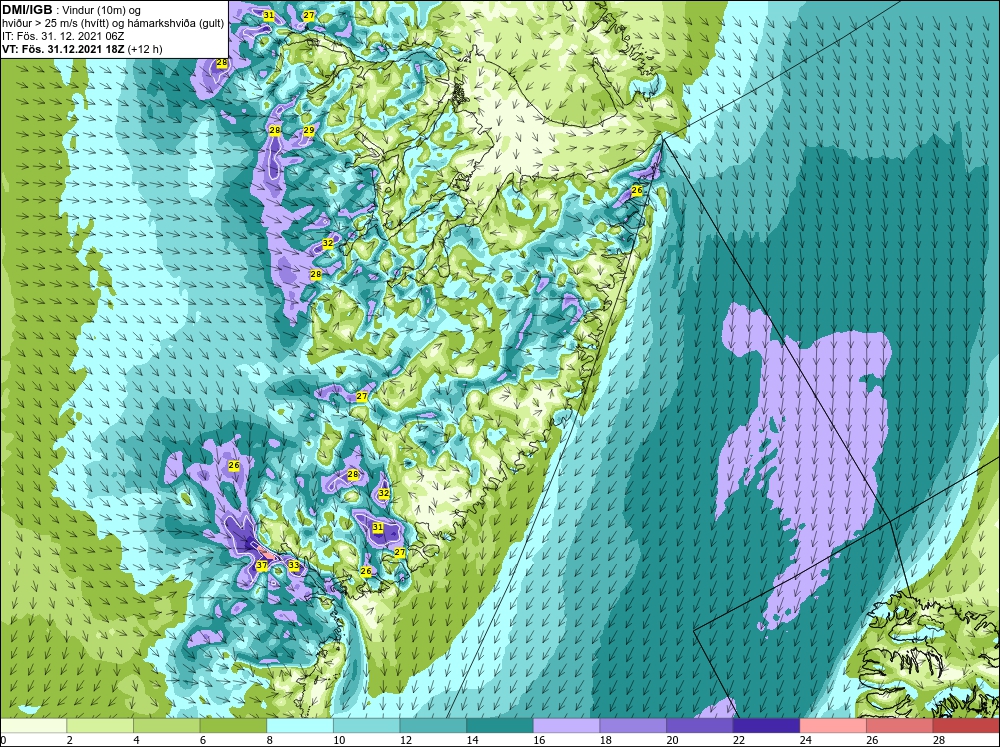
Task: Click the 33 m/s yellow gust label
Action: coord(293,565)
